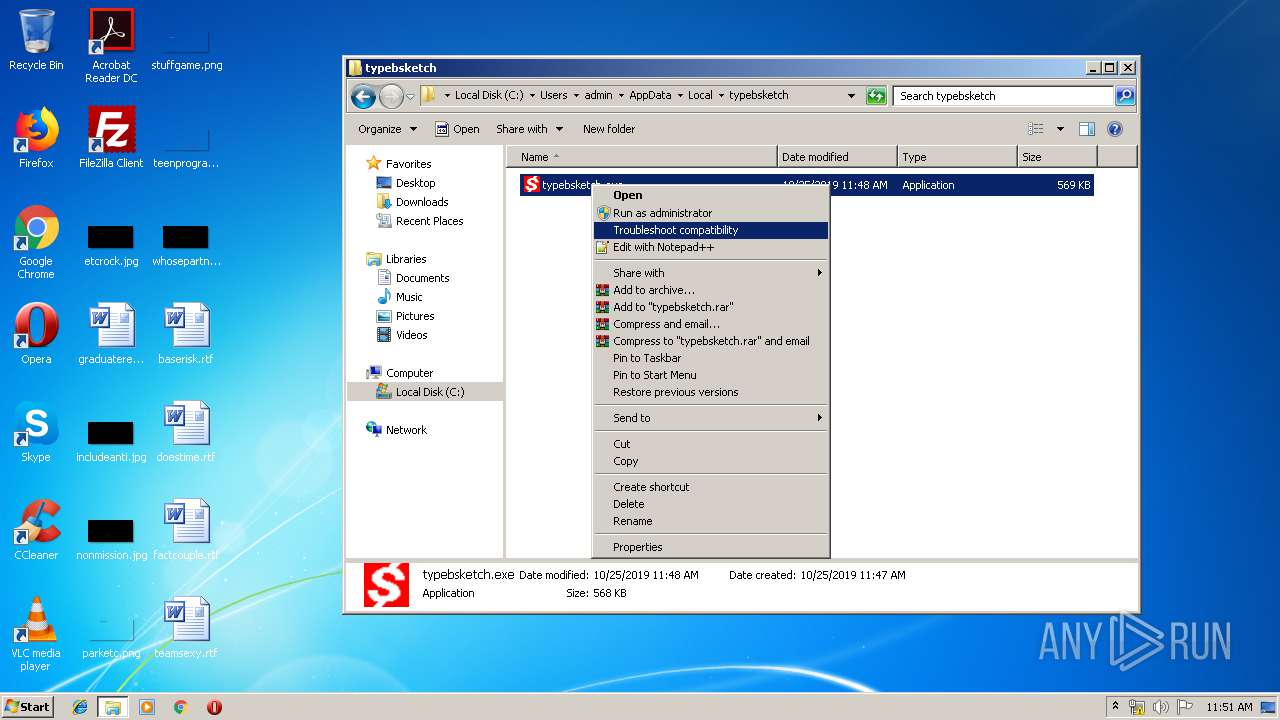
Task: Show hidden system tray icons
Action: (1115, 706)
